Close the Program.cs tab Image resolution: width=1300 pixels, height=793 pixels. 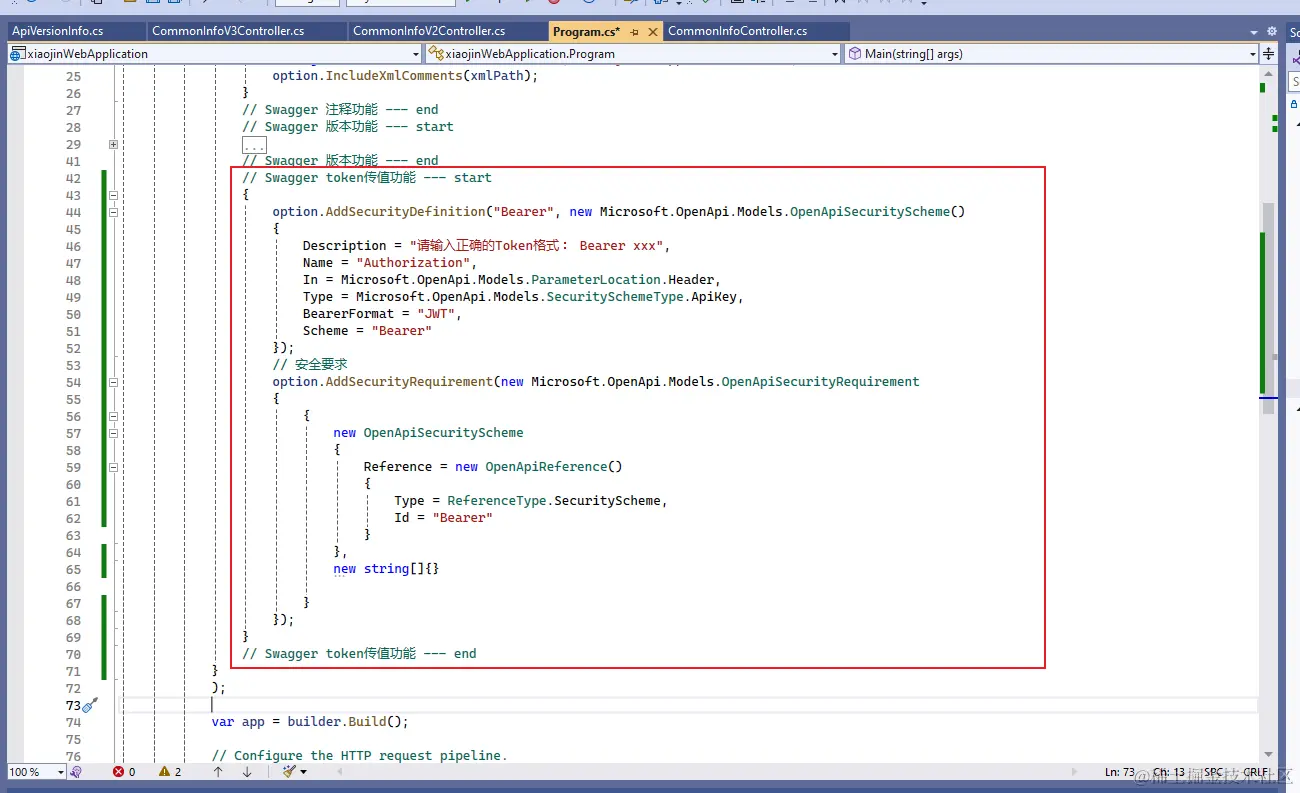653,32
